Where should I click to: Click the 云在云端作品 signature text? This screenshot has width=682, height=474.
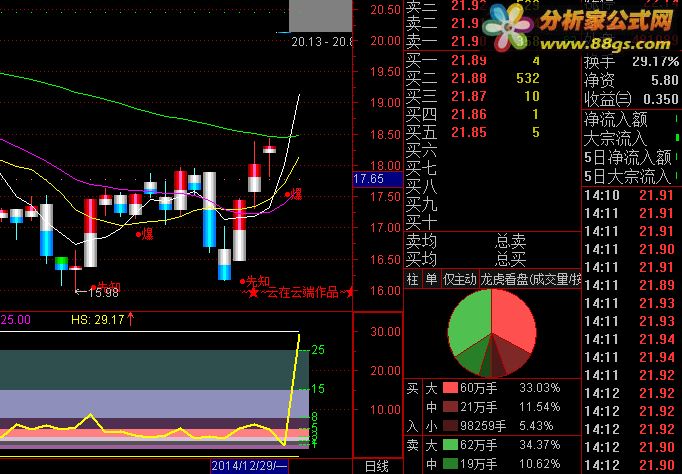point(302,292)
